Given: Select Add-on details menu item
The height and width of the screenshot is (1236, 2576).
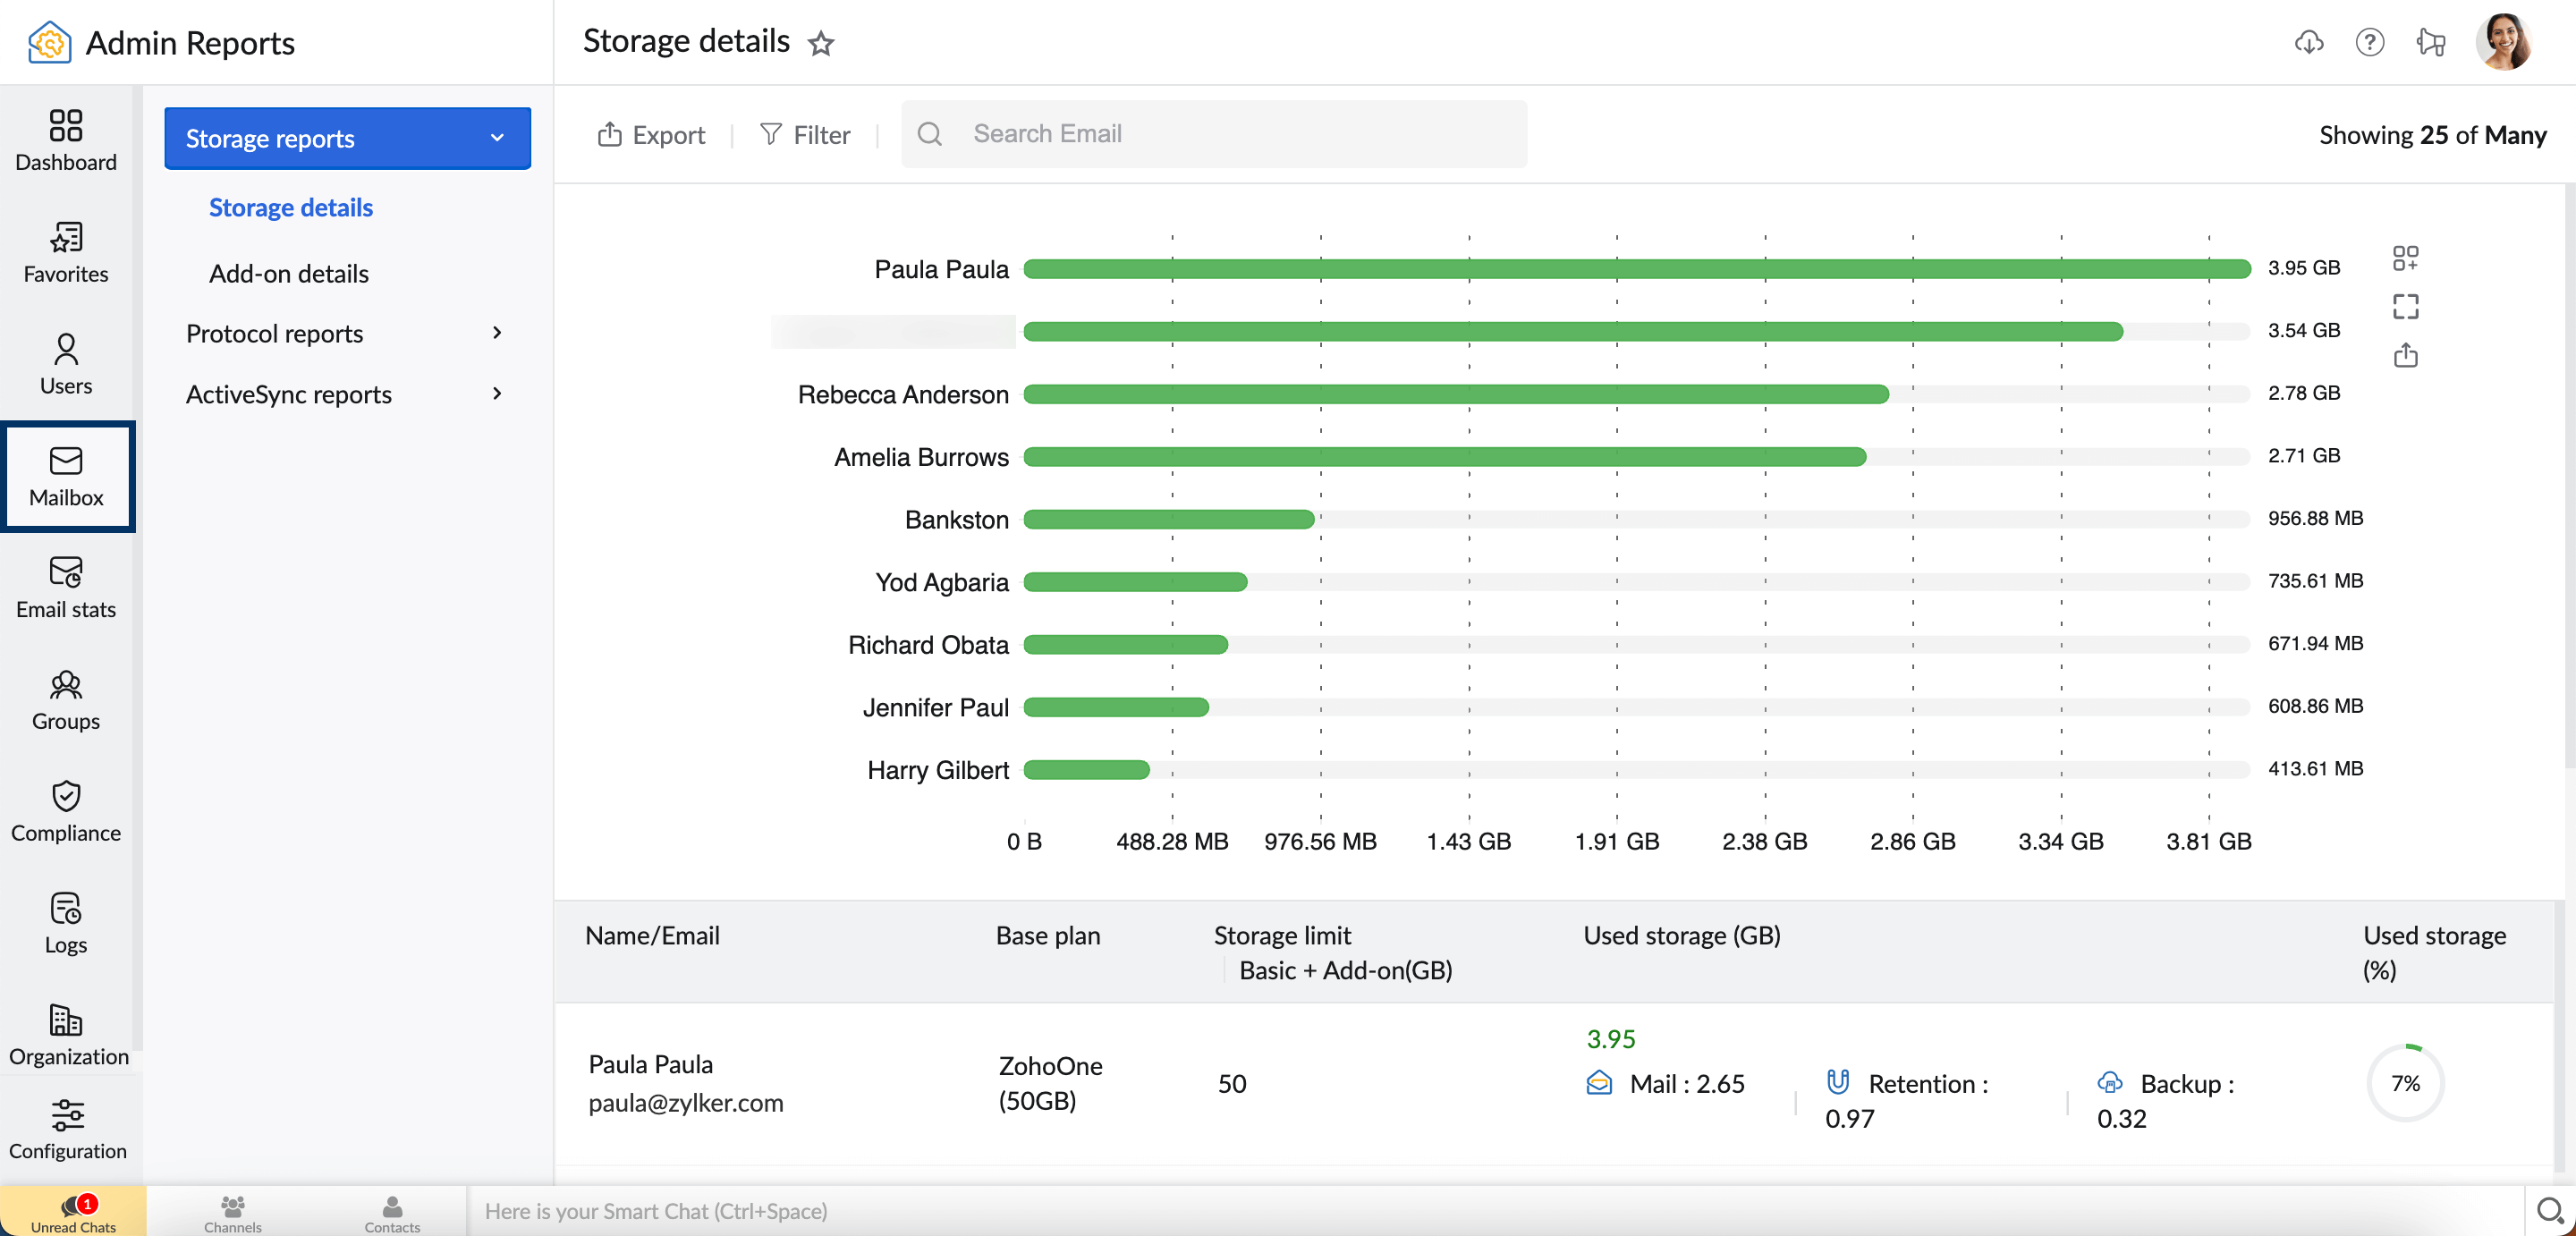Looking at the screenshot, I should pos(287,271).
